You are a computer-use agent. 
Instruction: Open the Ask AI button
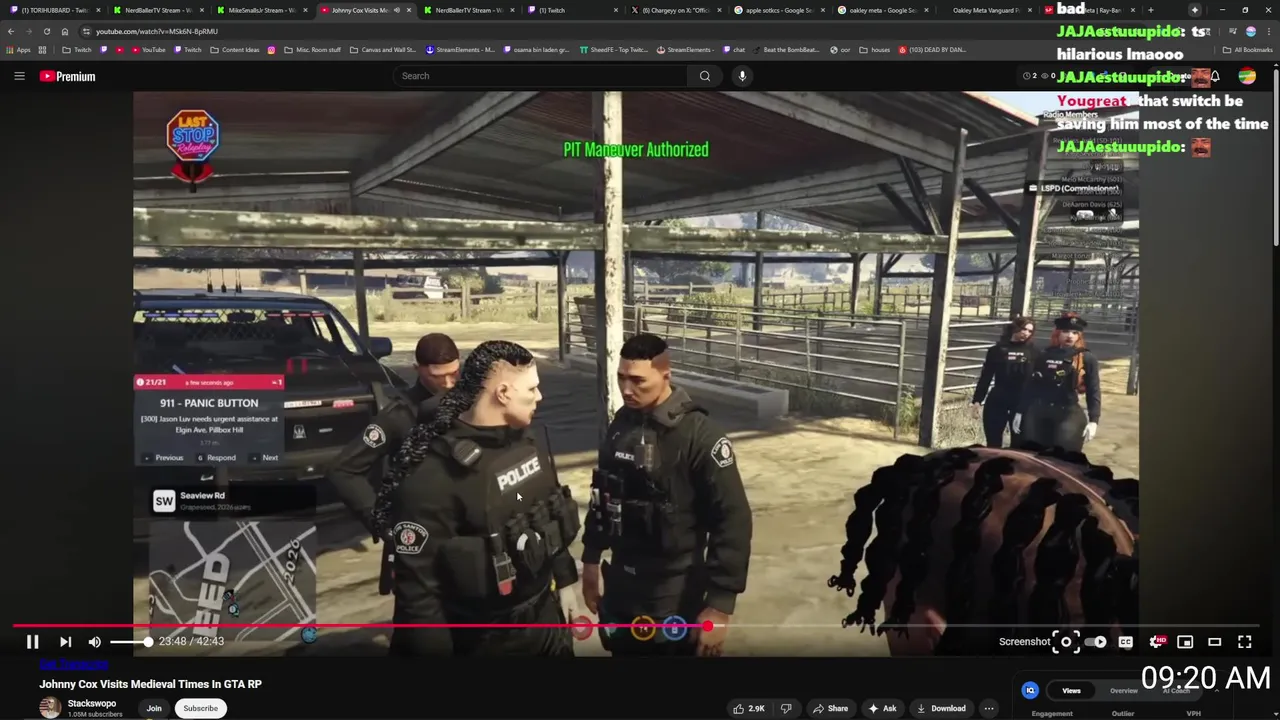[x=881, y=708]
